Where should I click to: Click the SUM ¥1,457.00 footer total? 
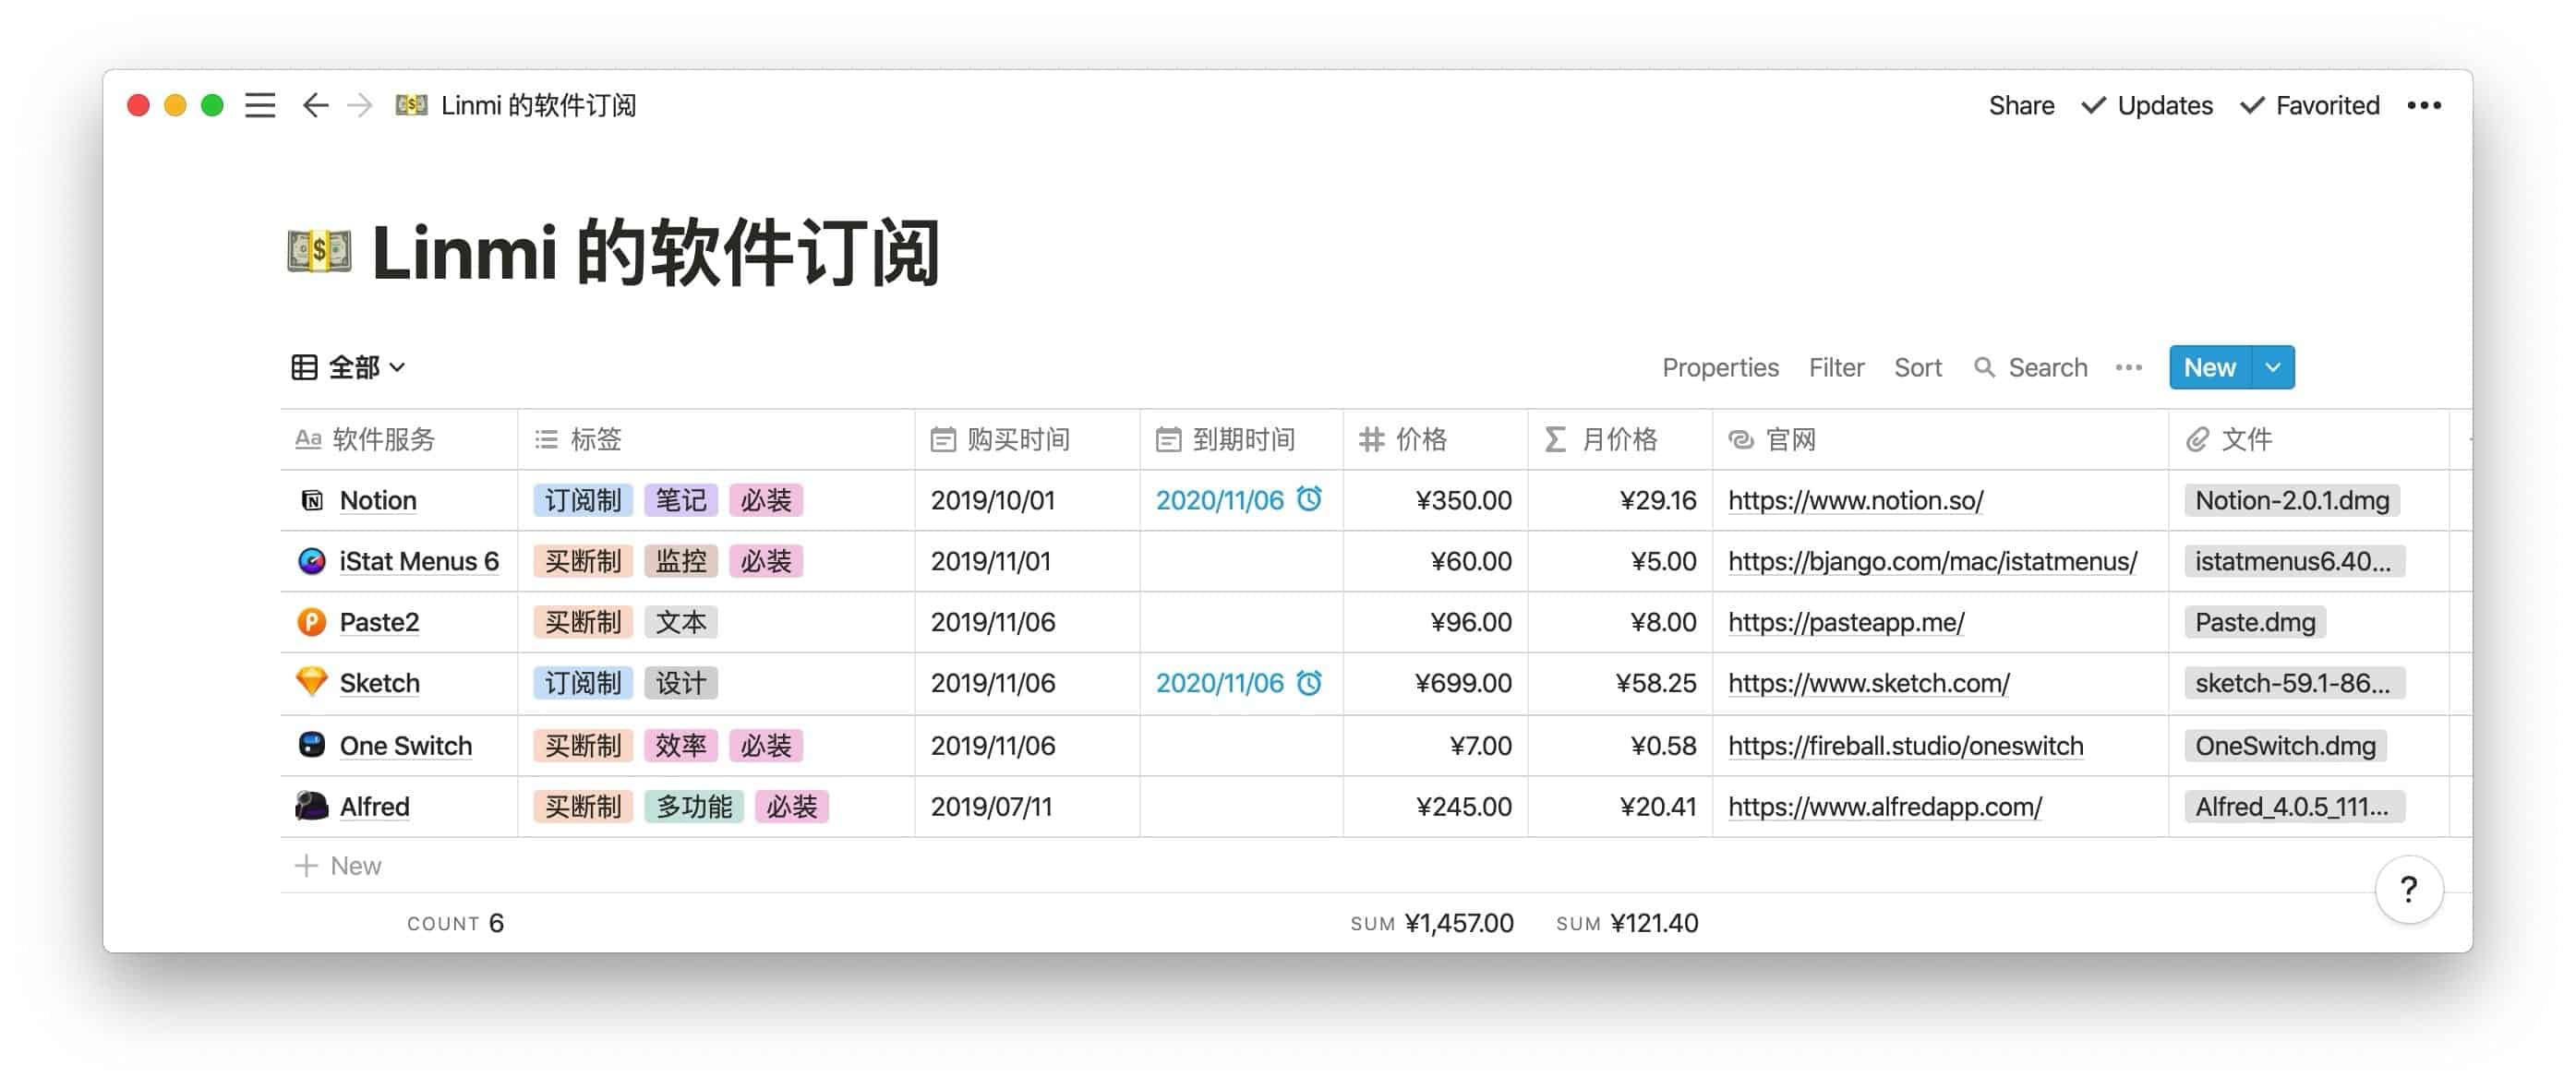click(x=1432, y=923)
